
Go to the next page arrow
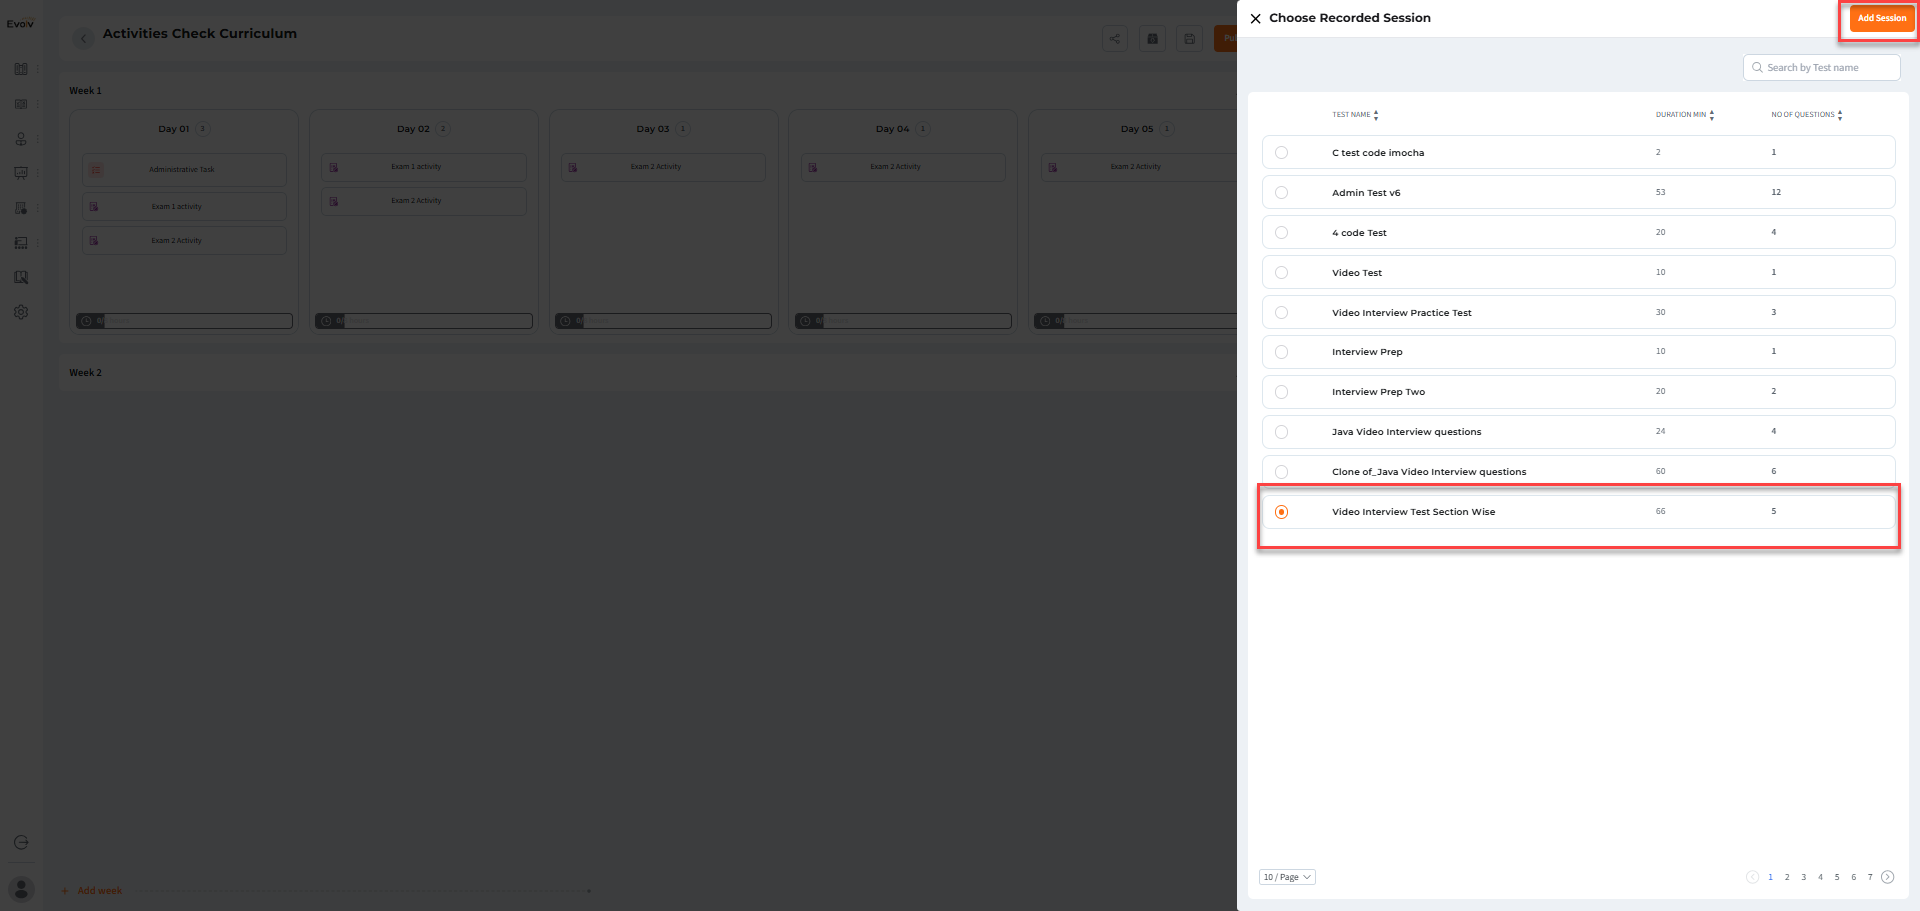pyautogui.click(x=1887, y=877)
